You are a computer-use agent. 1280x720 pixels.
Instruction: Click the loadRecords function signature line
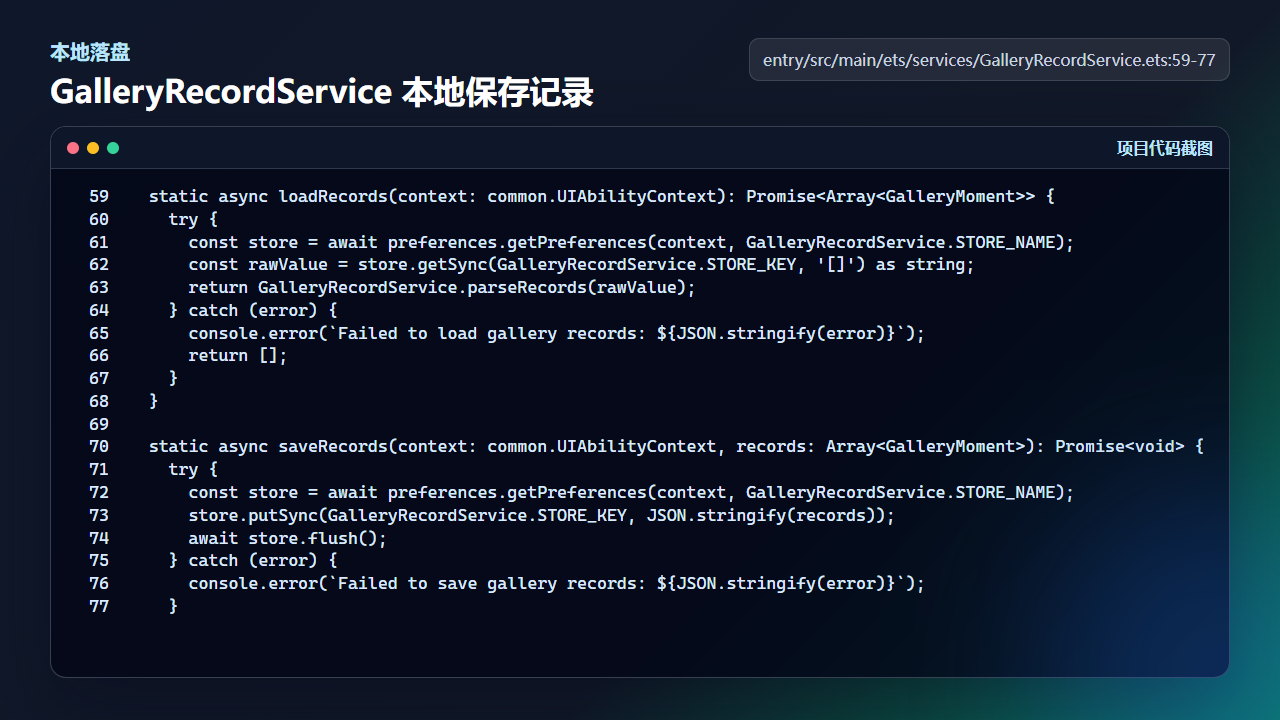click(x=602, y=196)
